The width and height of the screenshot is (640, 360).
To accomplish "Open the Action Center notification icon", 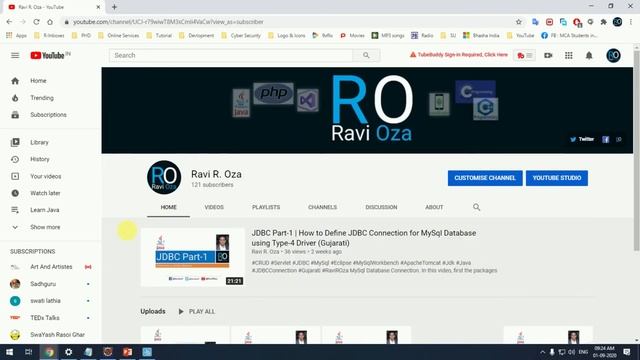I will click(x=627, y=352).
